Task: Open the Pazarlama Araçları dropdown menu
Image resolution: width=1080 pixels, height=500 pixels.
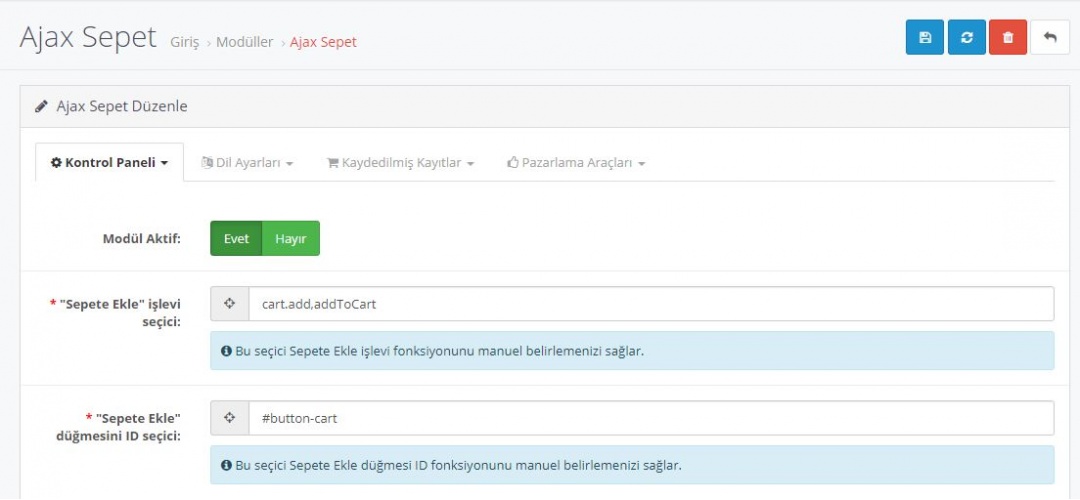Action: point(576,163)
